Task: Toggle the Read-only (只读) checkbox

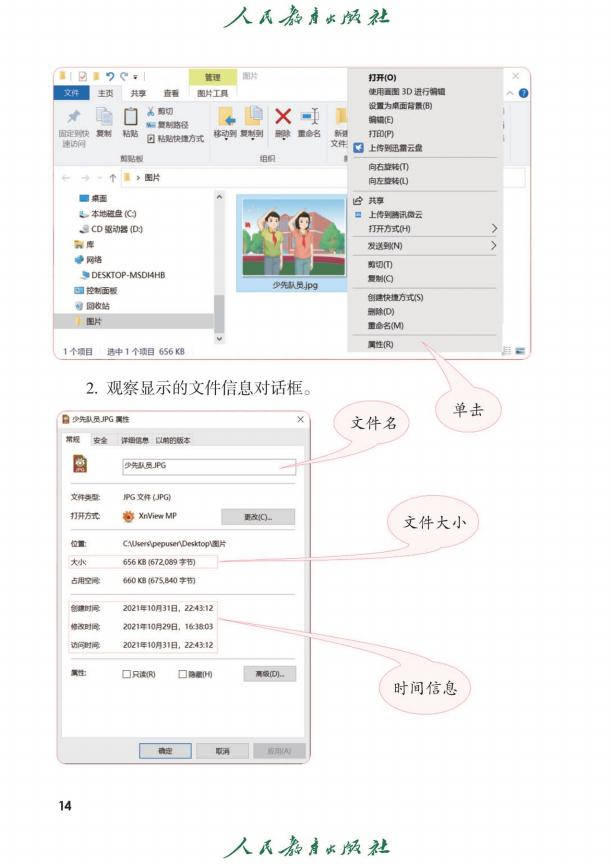Action: 127,674
